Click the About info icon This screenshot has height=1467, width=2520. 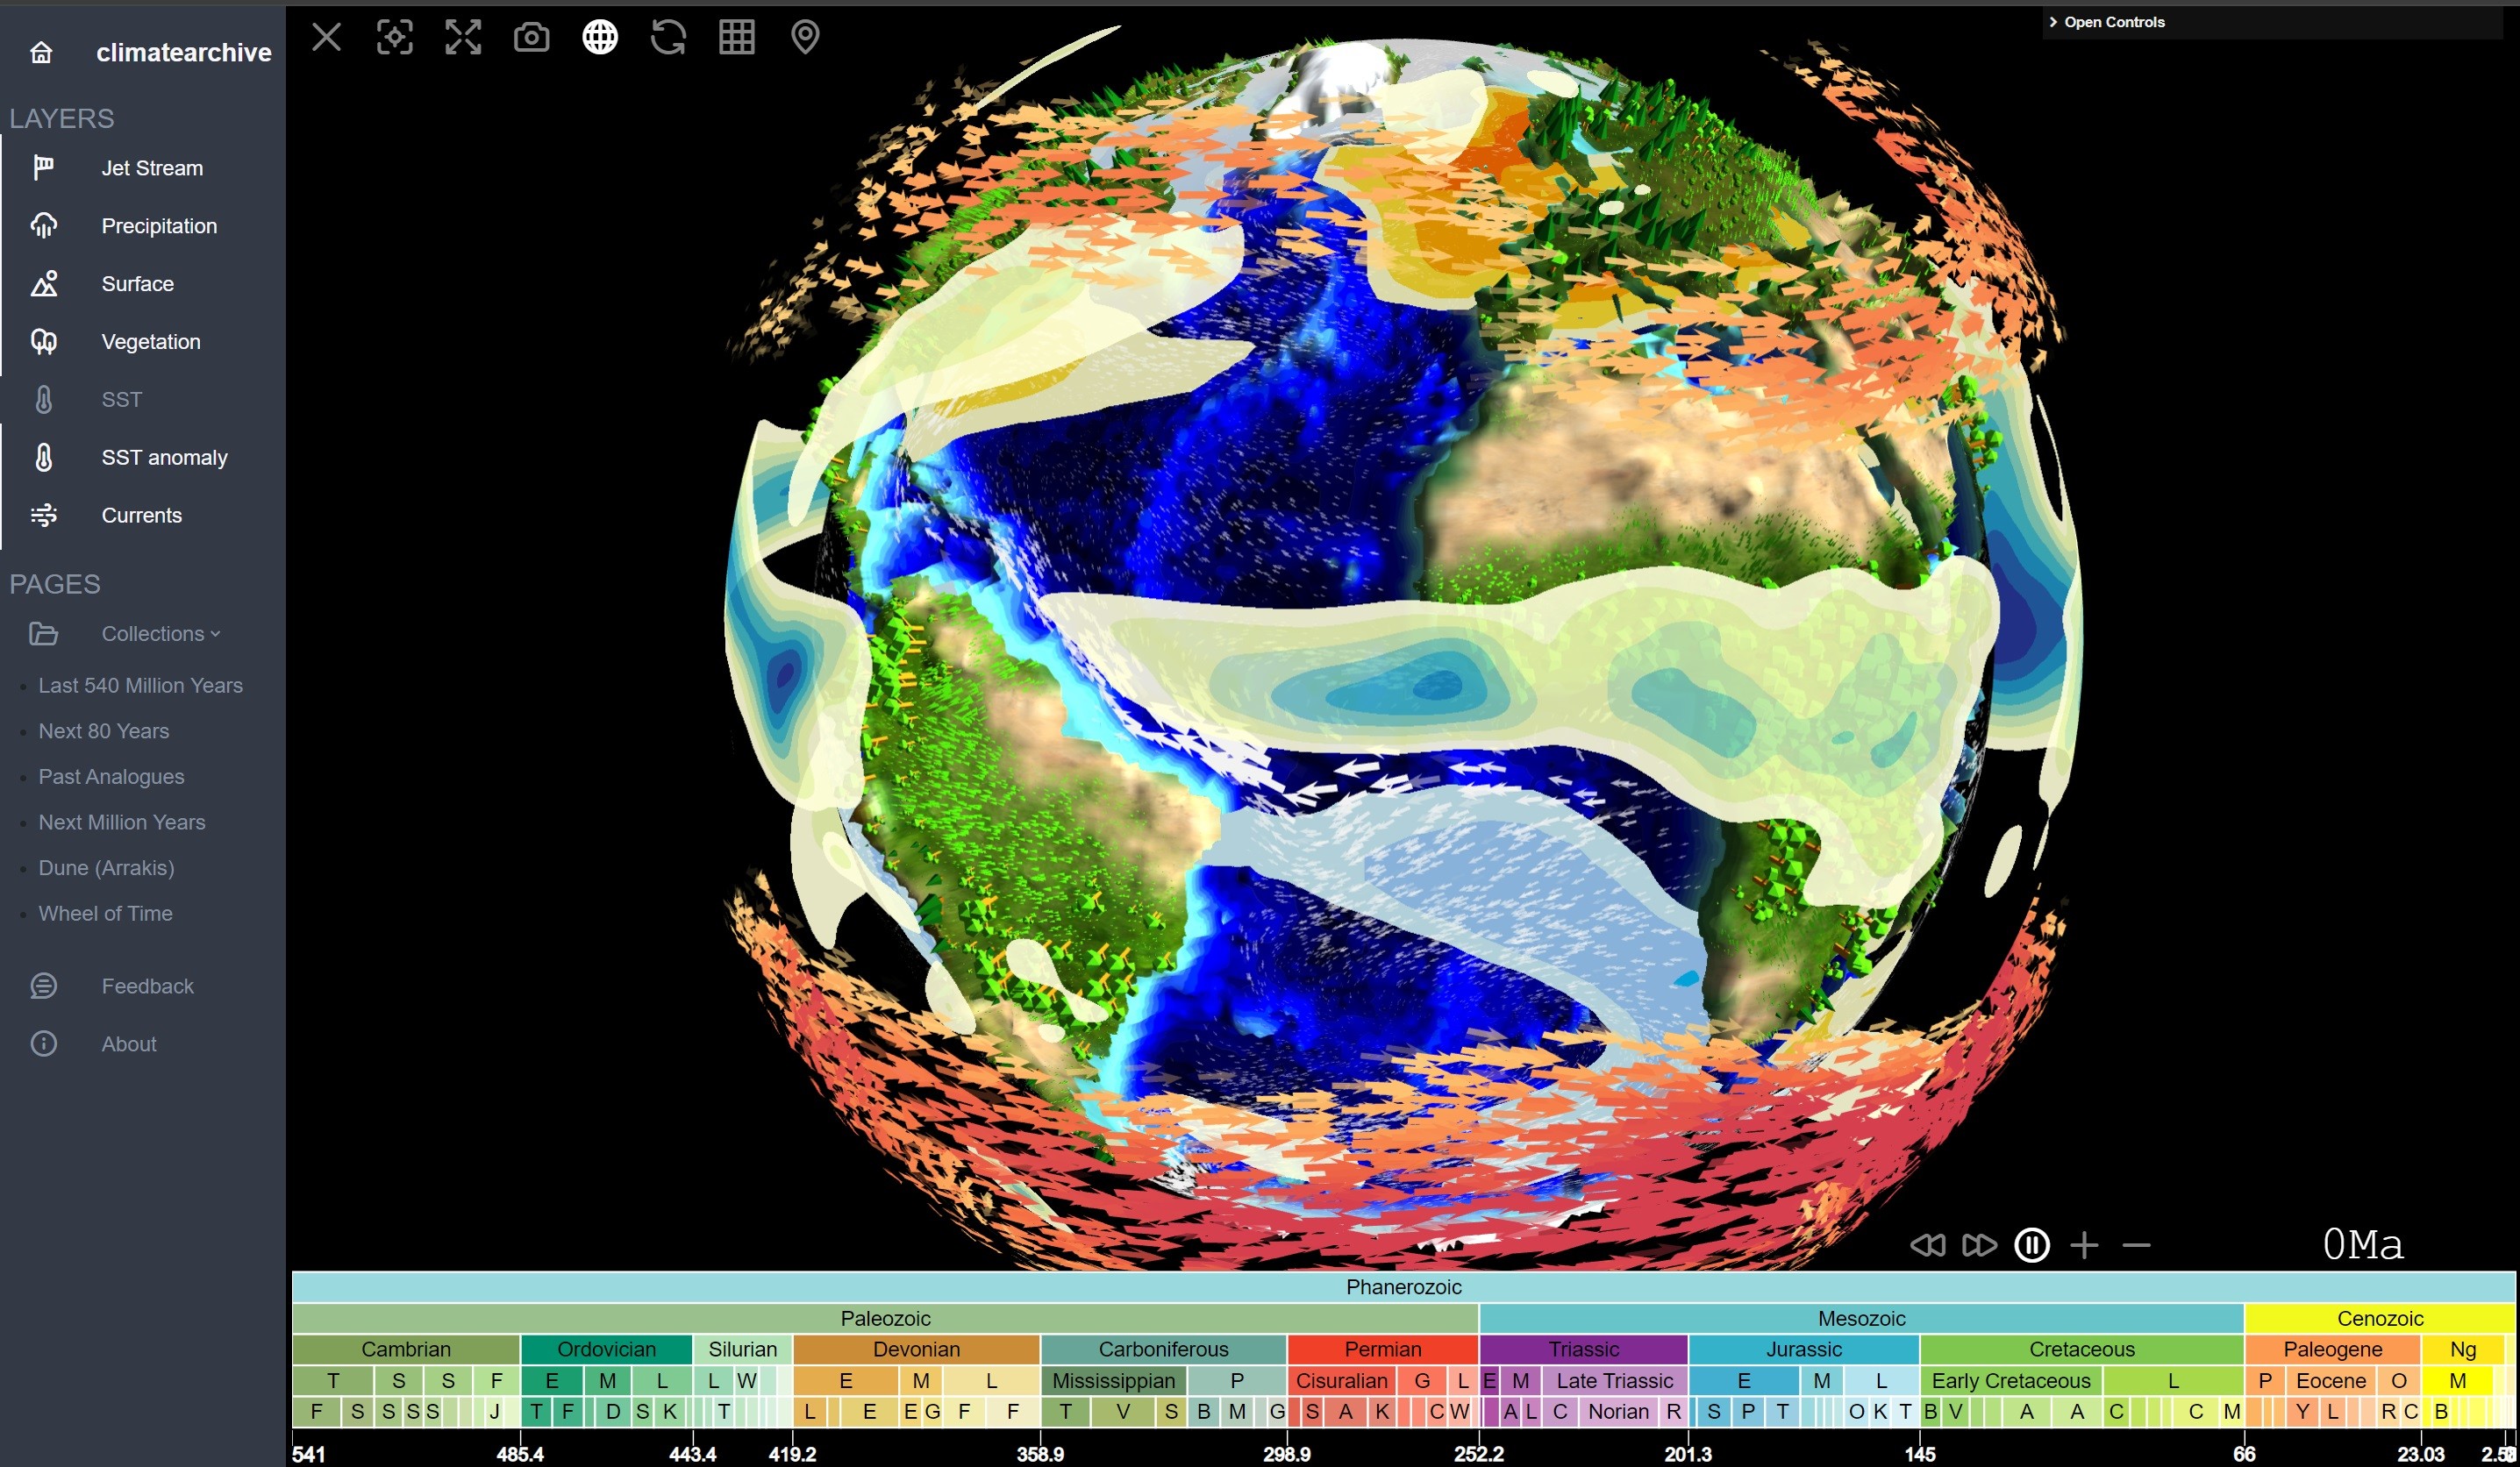coord(43,1043)
